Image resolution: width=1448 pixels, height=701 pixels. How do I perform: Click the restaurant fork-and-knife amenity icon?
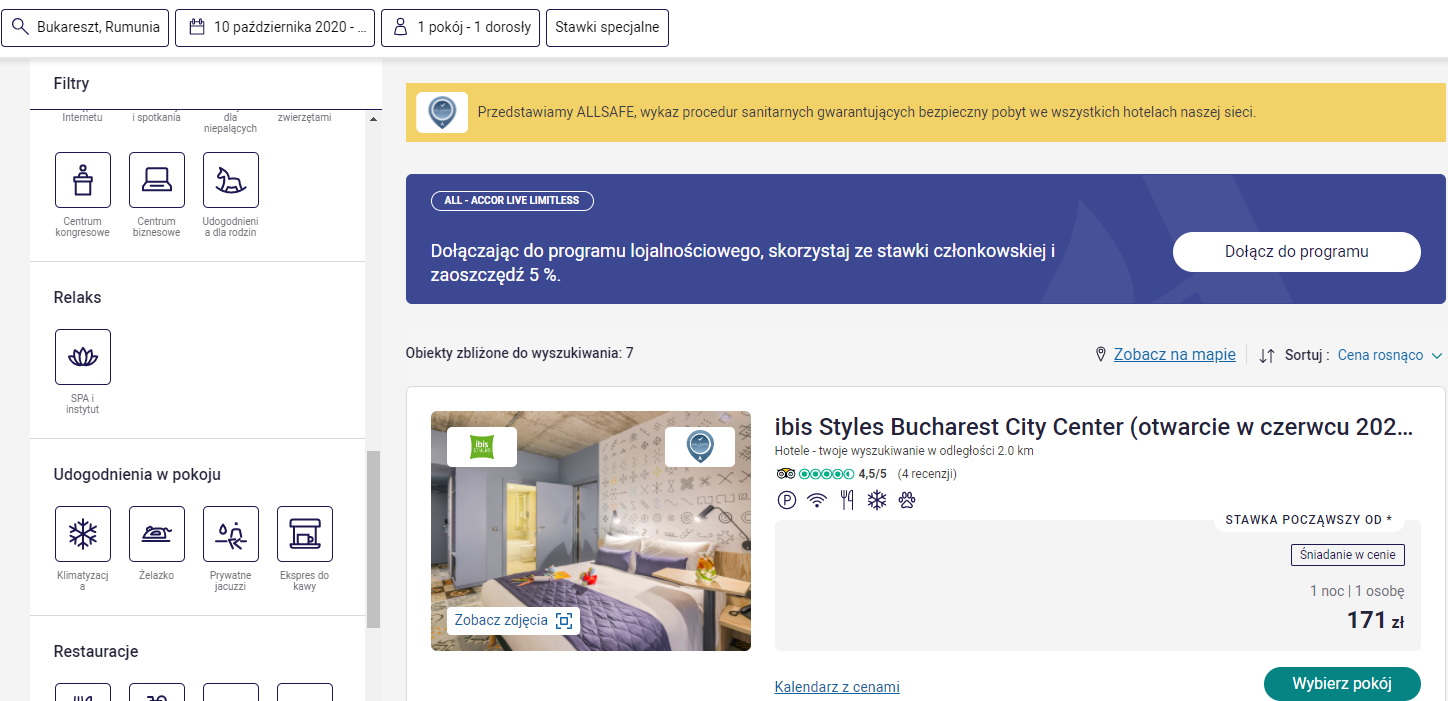click(847, 500)
